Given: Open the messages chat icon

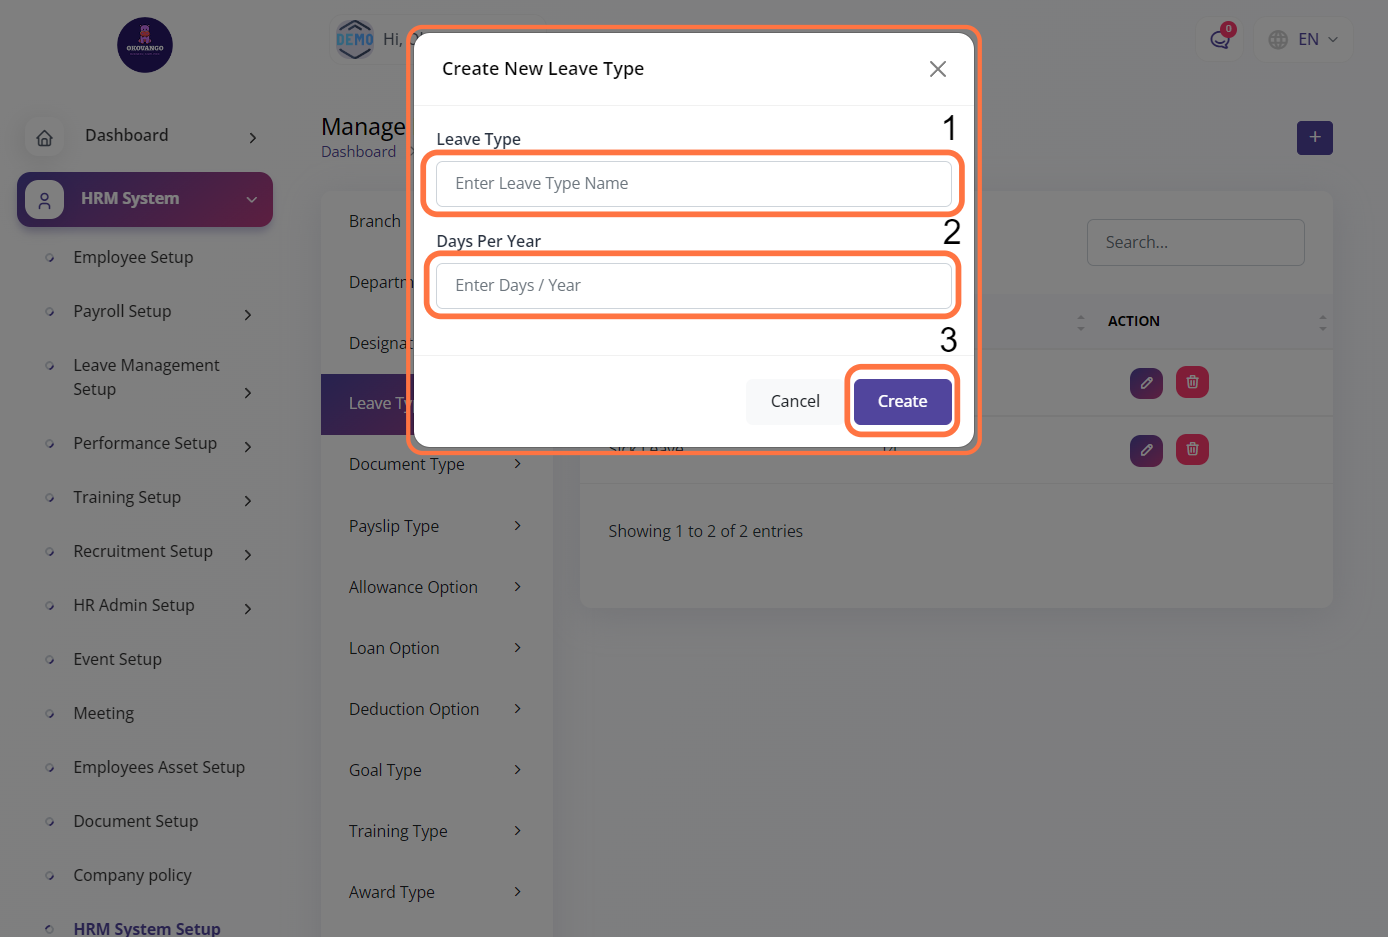Looking at the screenshot, I should click(1219, 40).
